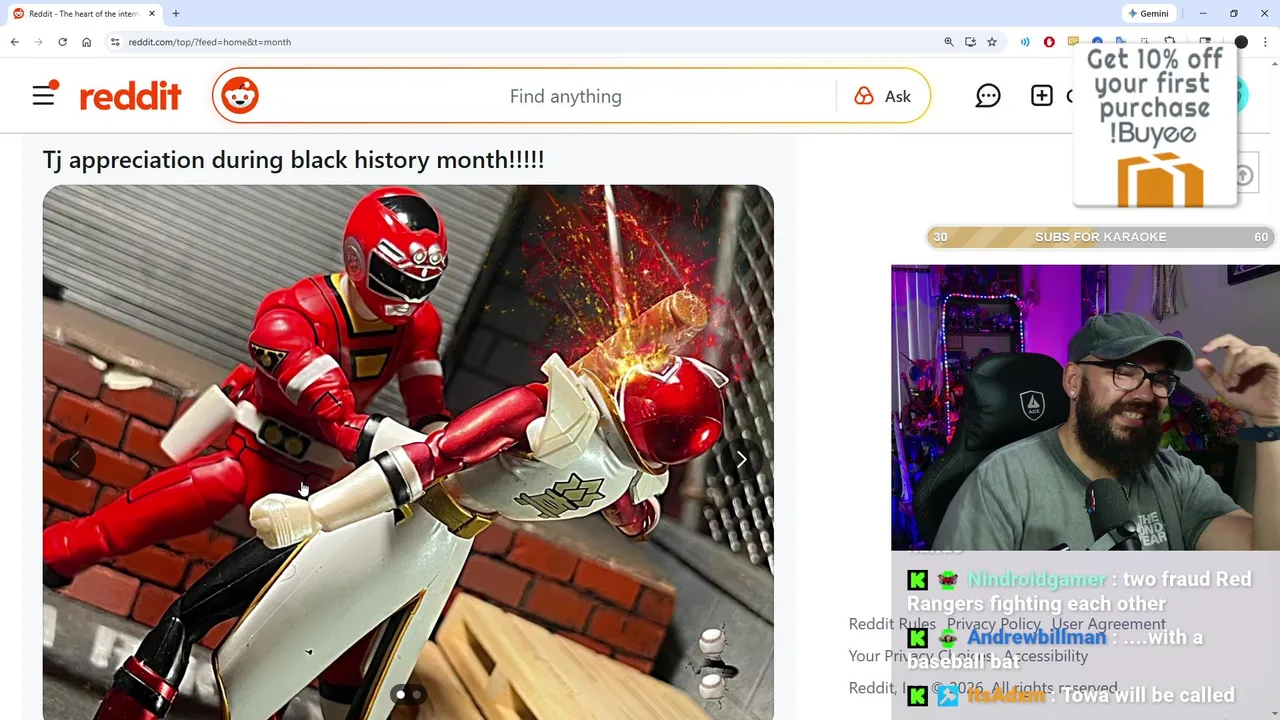Select the second carousel indicator dot
Image resolution: width=1280 pixels, height=720 pixels.
click(x=417, y=694)
